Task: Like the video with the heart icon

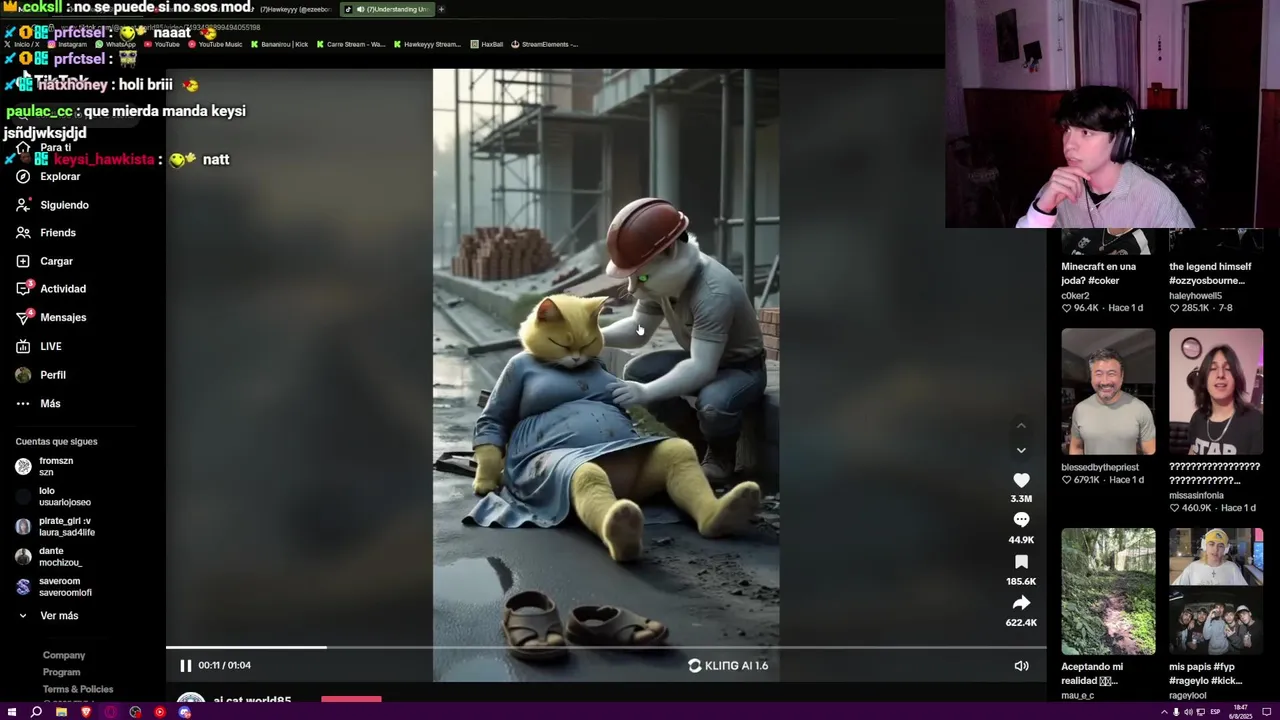Action: coord(1021,480)
